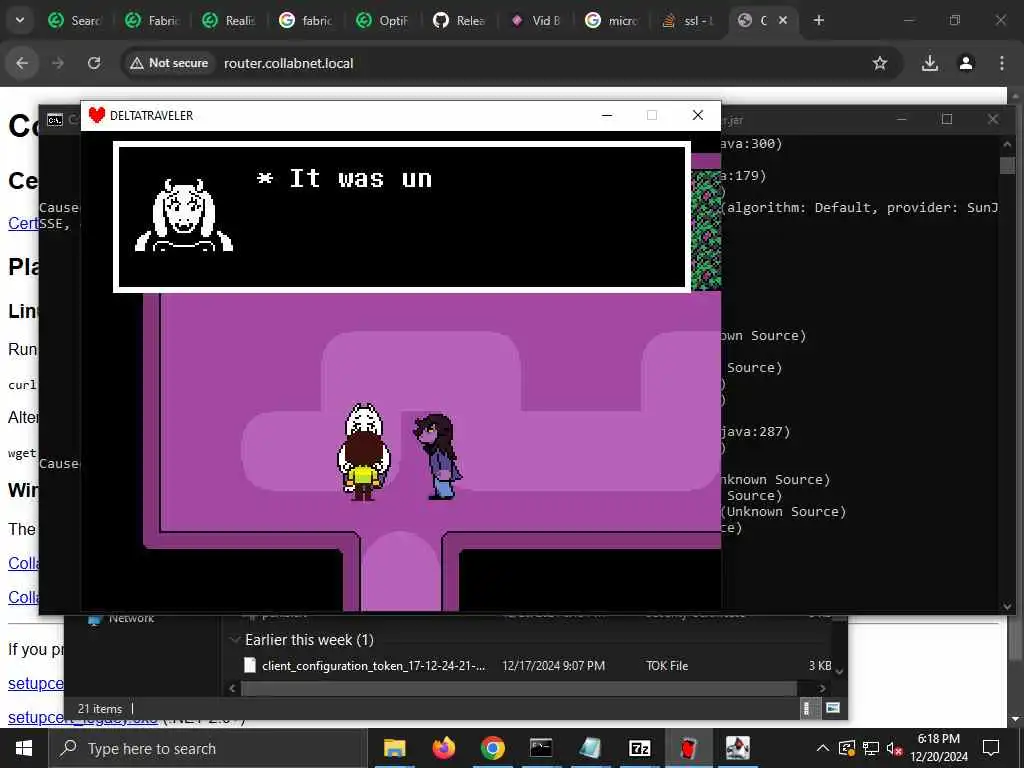Image resolution: width=1024 pixels, height=768 pixels.
Task: Click the network icon in the system tray
Action: pos(871,748)
